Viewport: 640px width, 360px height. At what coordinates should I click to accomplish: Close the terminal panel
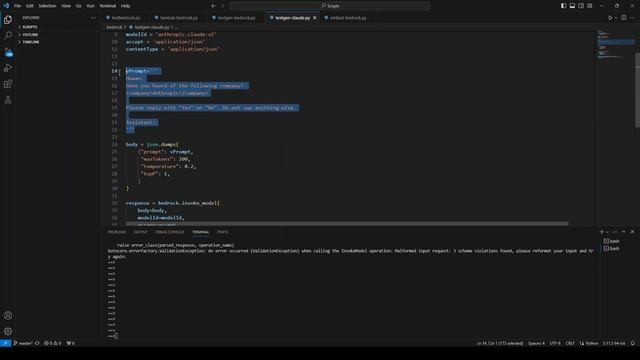[x=632, y=232]
